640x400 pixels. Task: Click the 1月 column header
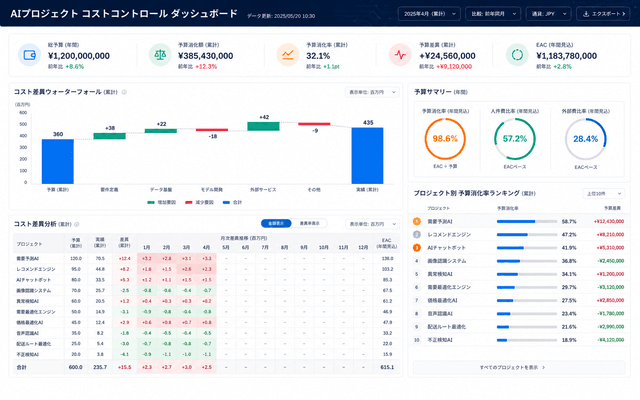click(147, 247)
